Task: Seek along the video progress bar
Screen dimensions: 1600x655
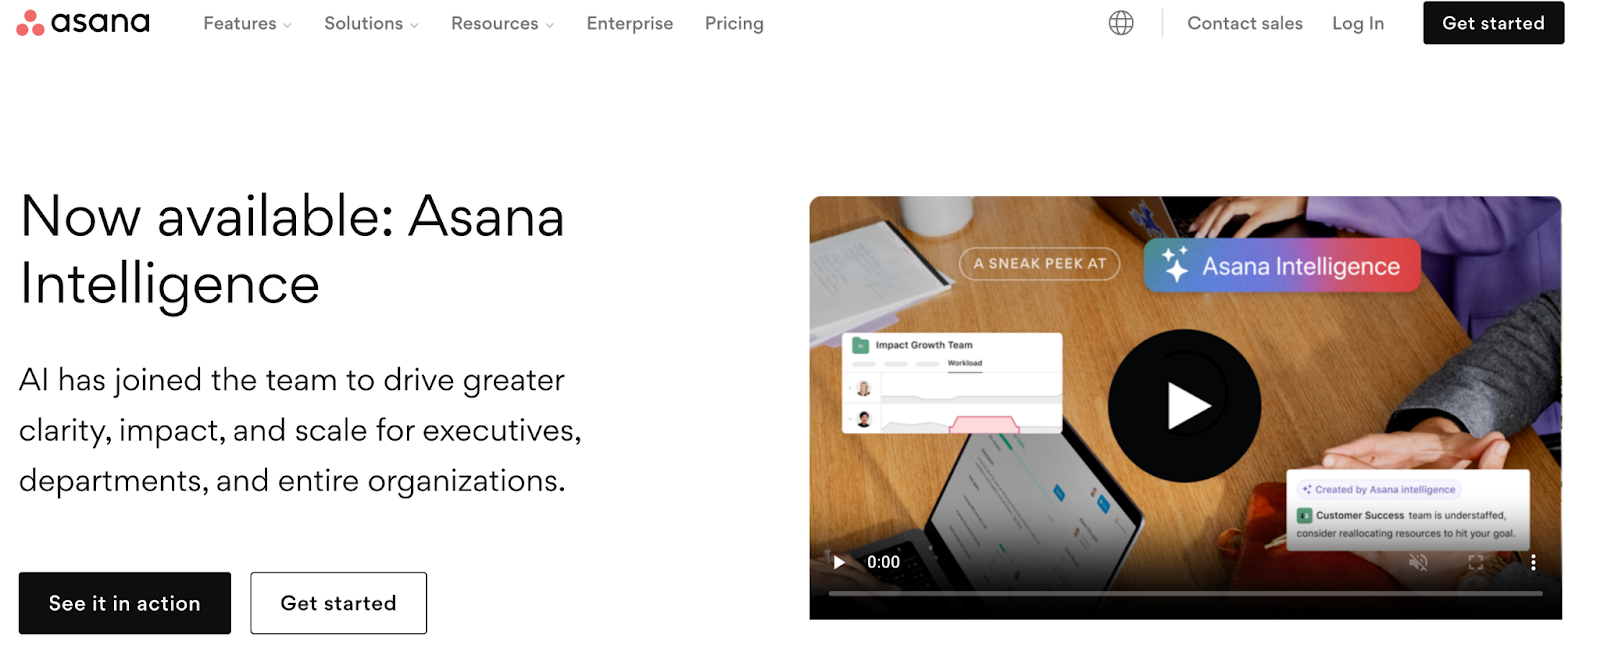Action: click(1185, 594)
